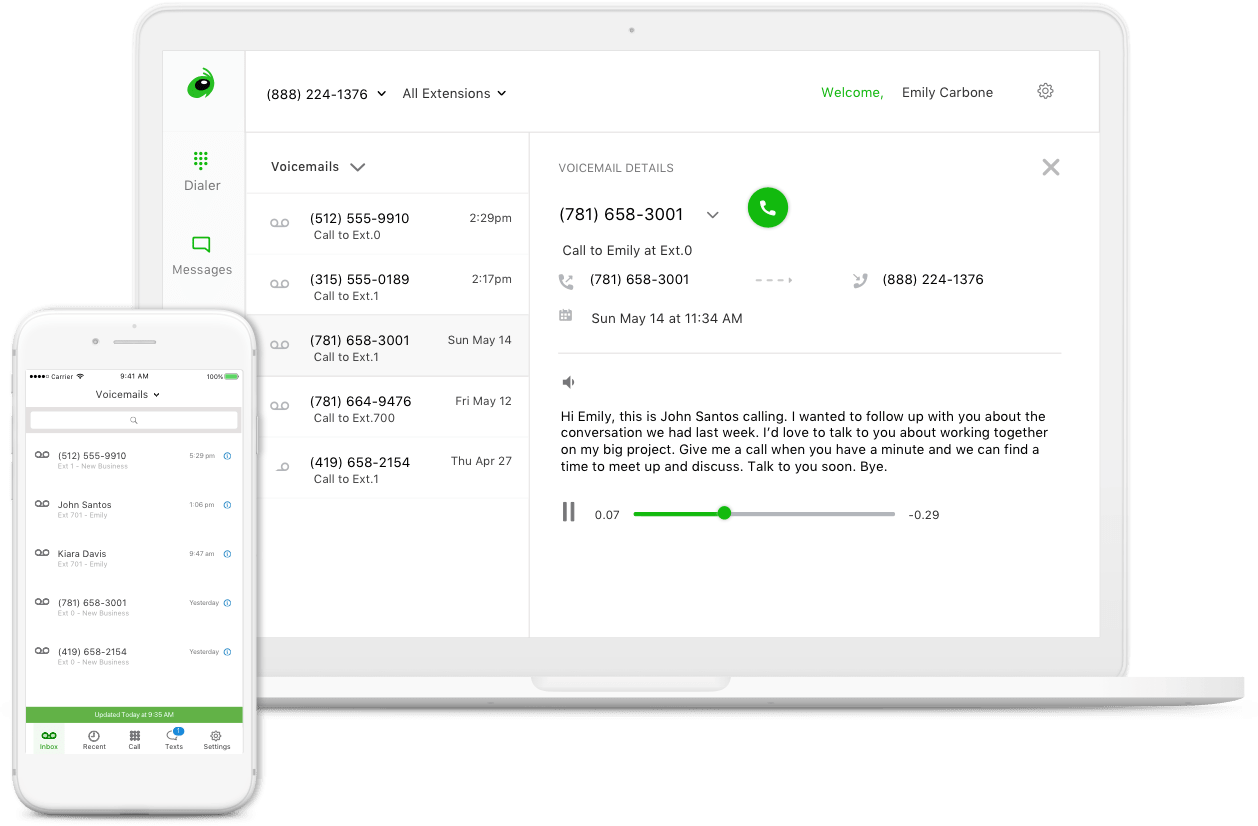Image resolution: width=1258 pixels, height=826 pixels.
Task: Open the Call keypad on the phone app
Action: pos(134,740)
